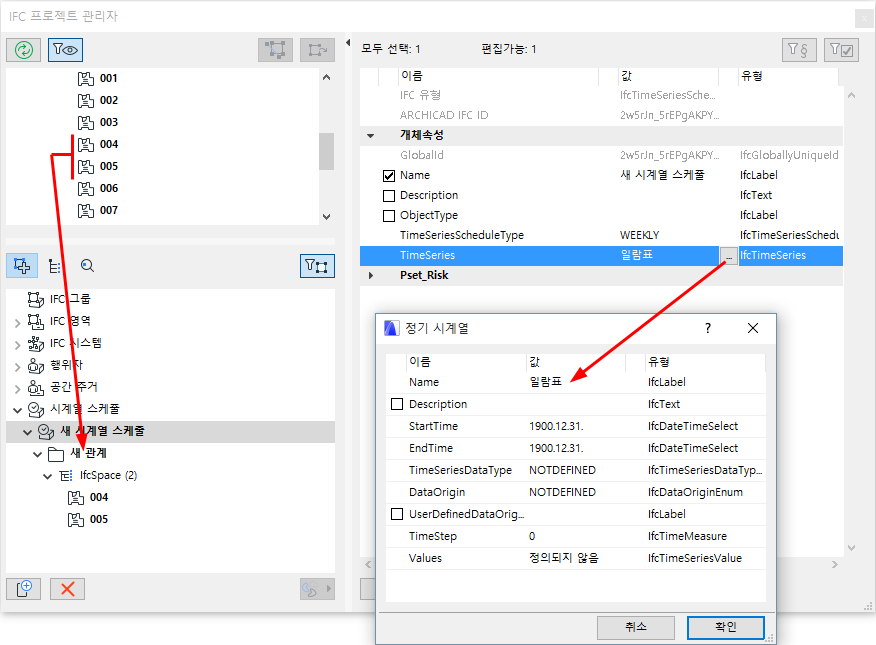Toggle filter selected elements button
Screen dimensions: 876x645
point(317,265)
